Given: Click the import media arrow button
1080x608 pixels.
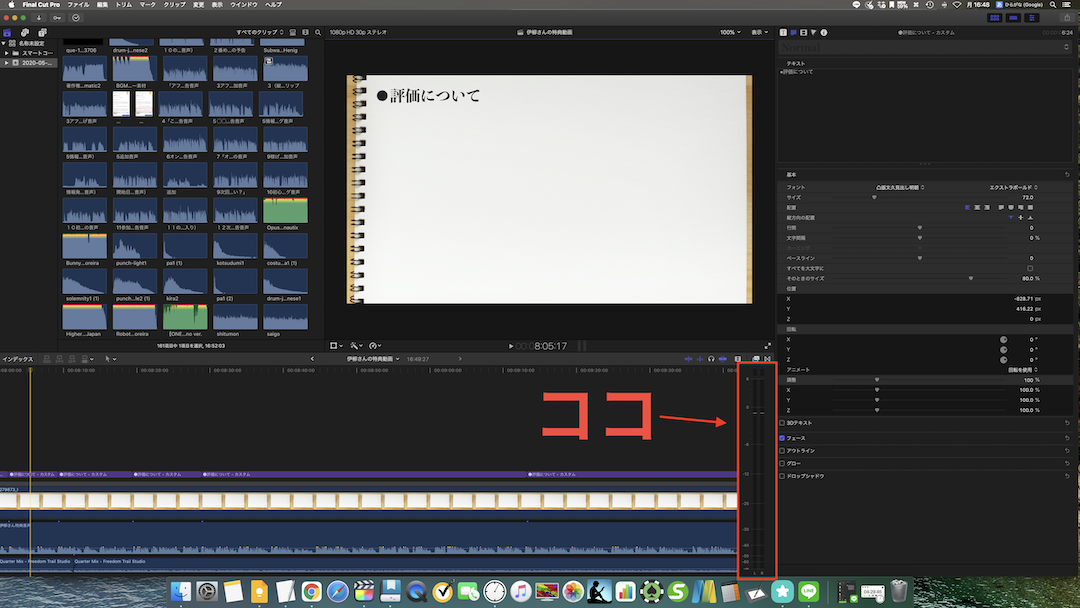Looking at the screenshot, I should click(38, 17).
